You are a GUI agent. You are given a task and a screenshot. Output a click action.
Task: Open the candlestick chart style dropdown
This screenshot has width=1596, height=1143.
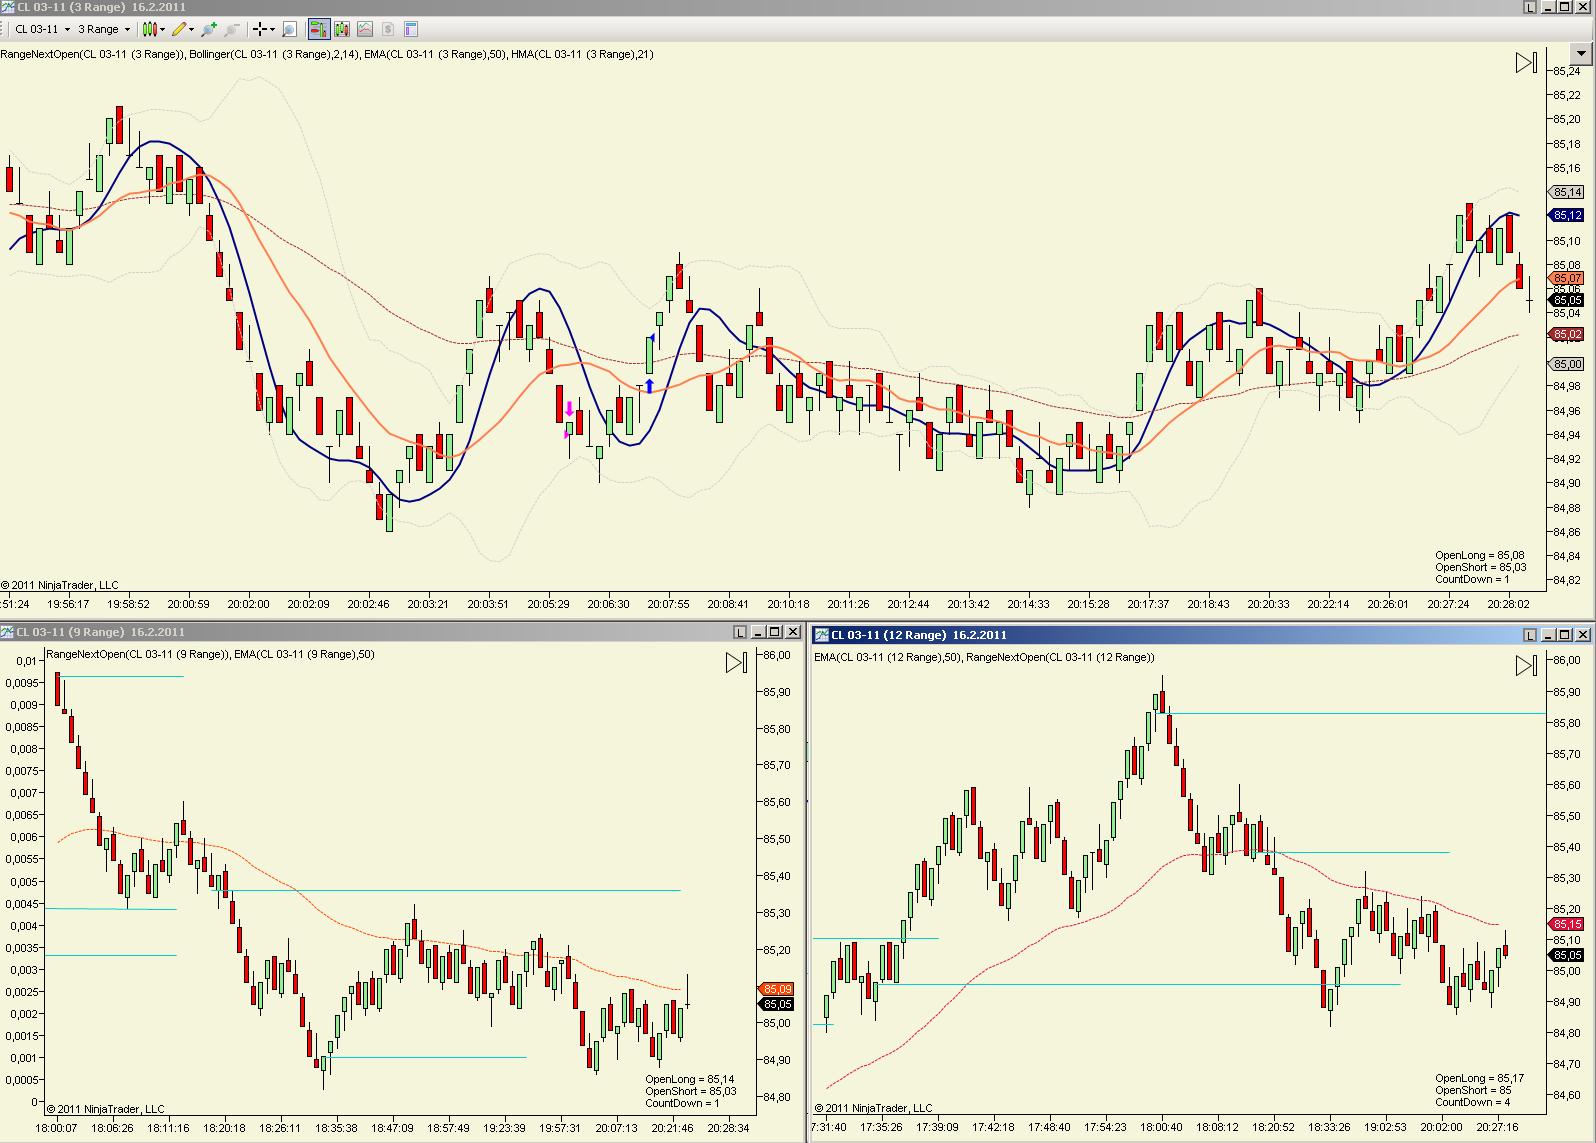[x=152, y=29]
